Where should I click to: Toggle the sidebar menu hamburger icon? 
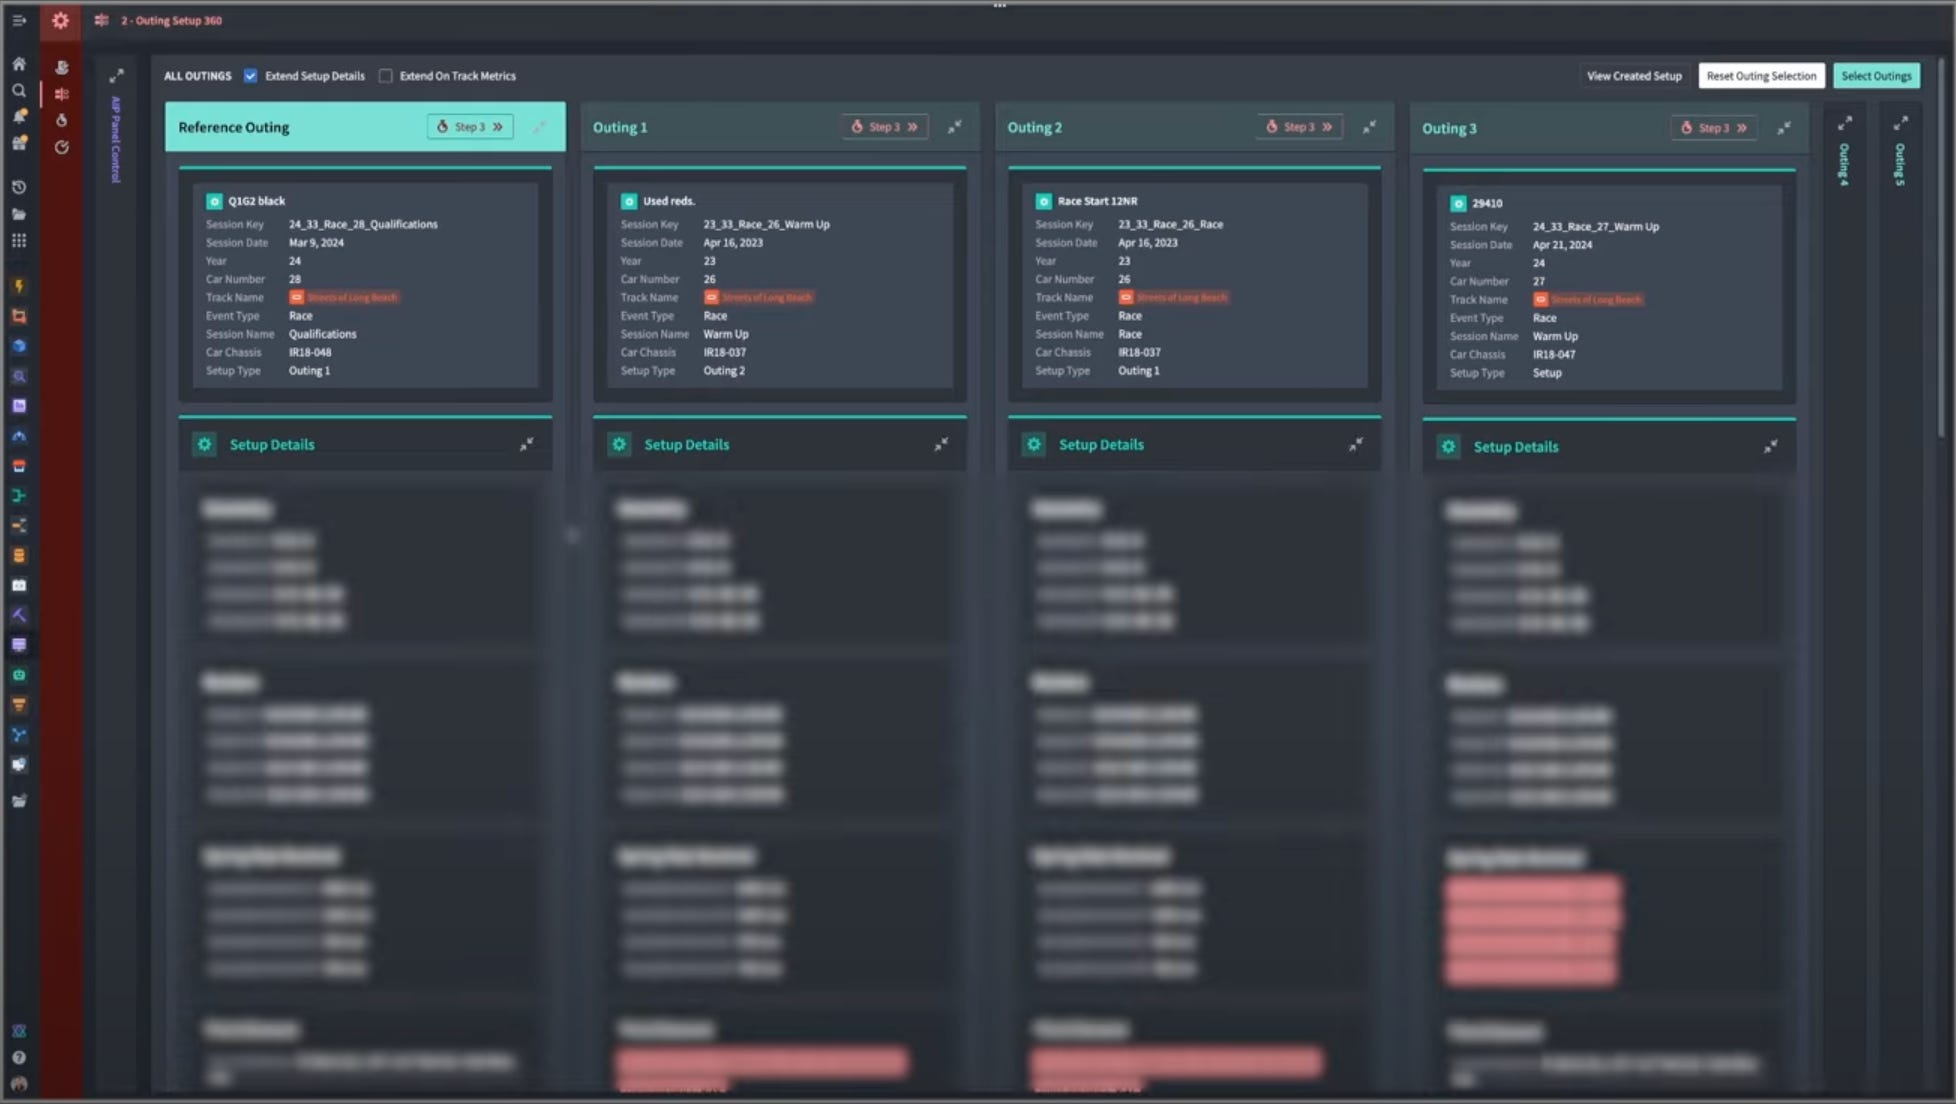tap(19, 20)
